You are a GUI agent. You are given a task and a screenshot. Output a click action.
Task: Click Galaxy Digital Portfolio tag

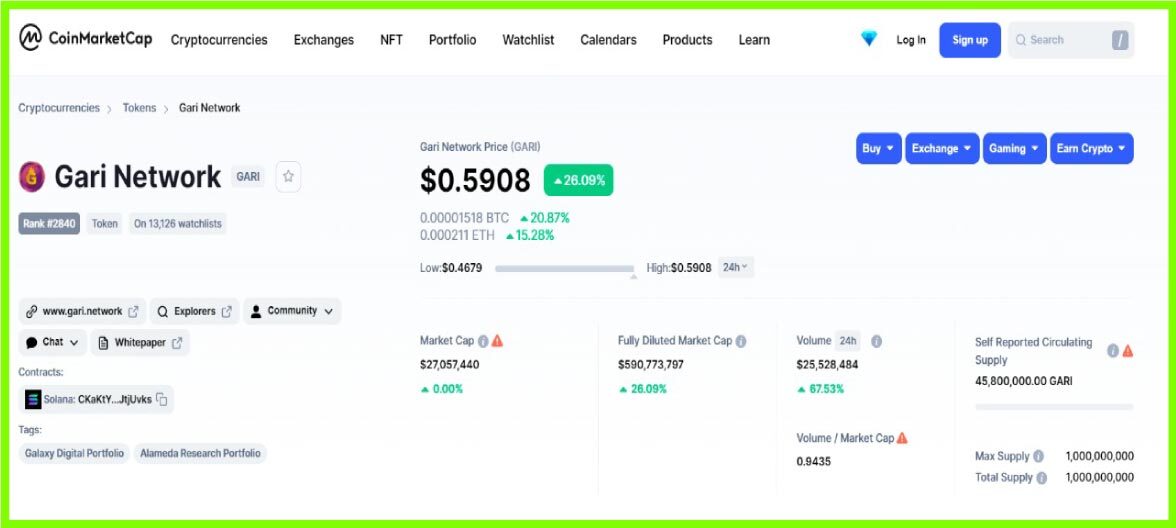coord(74,453)
